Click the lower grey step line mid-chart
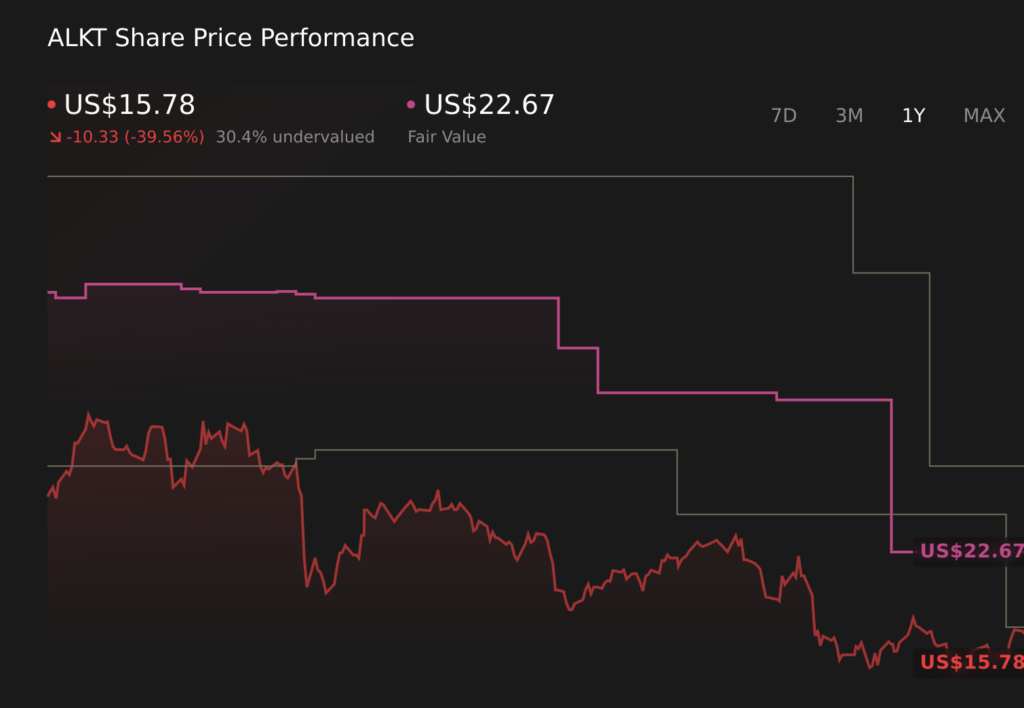The height and width of the screenshot is (708, 1024). pyautogui.click(x=500, y=450)
